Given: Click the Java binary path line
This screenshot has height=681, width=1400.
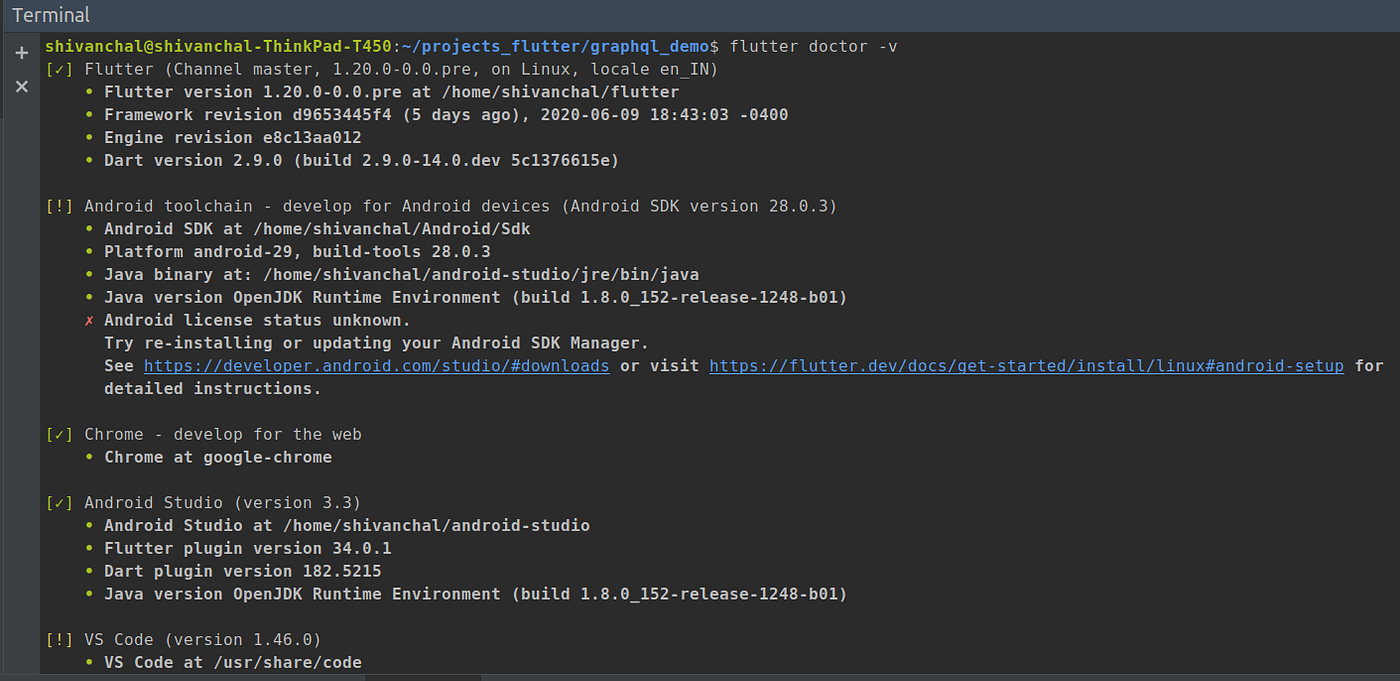Looking at the screenshot, I should pos(402,275).
